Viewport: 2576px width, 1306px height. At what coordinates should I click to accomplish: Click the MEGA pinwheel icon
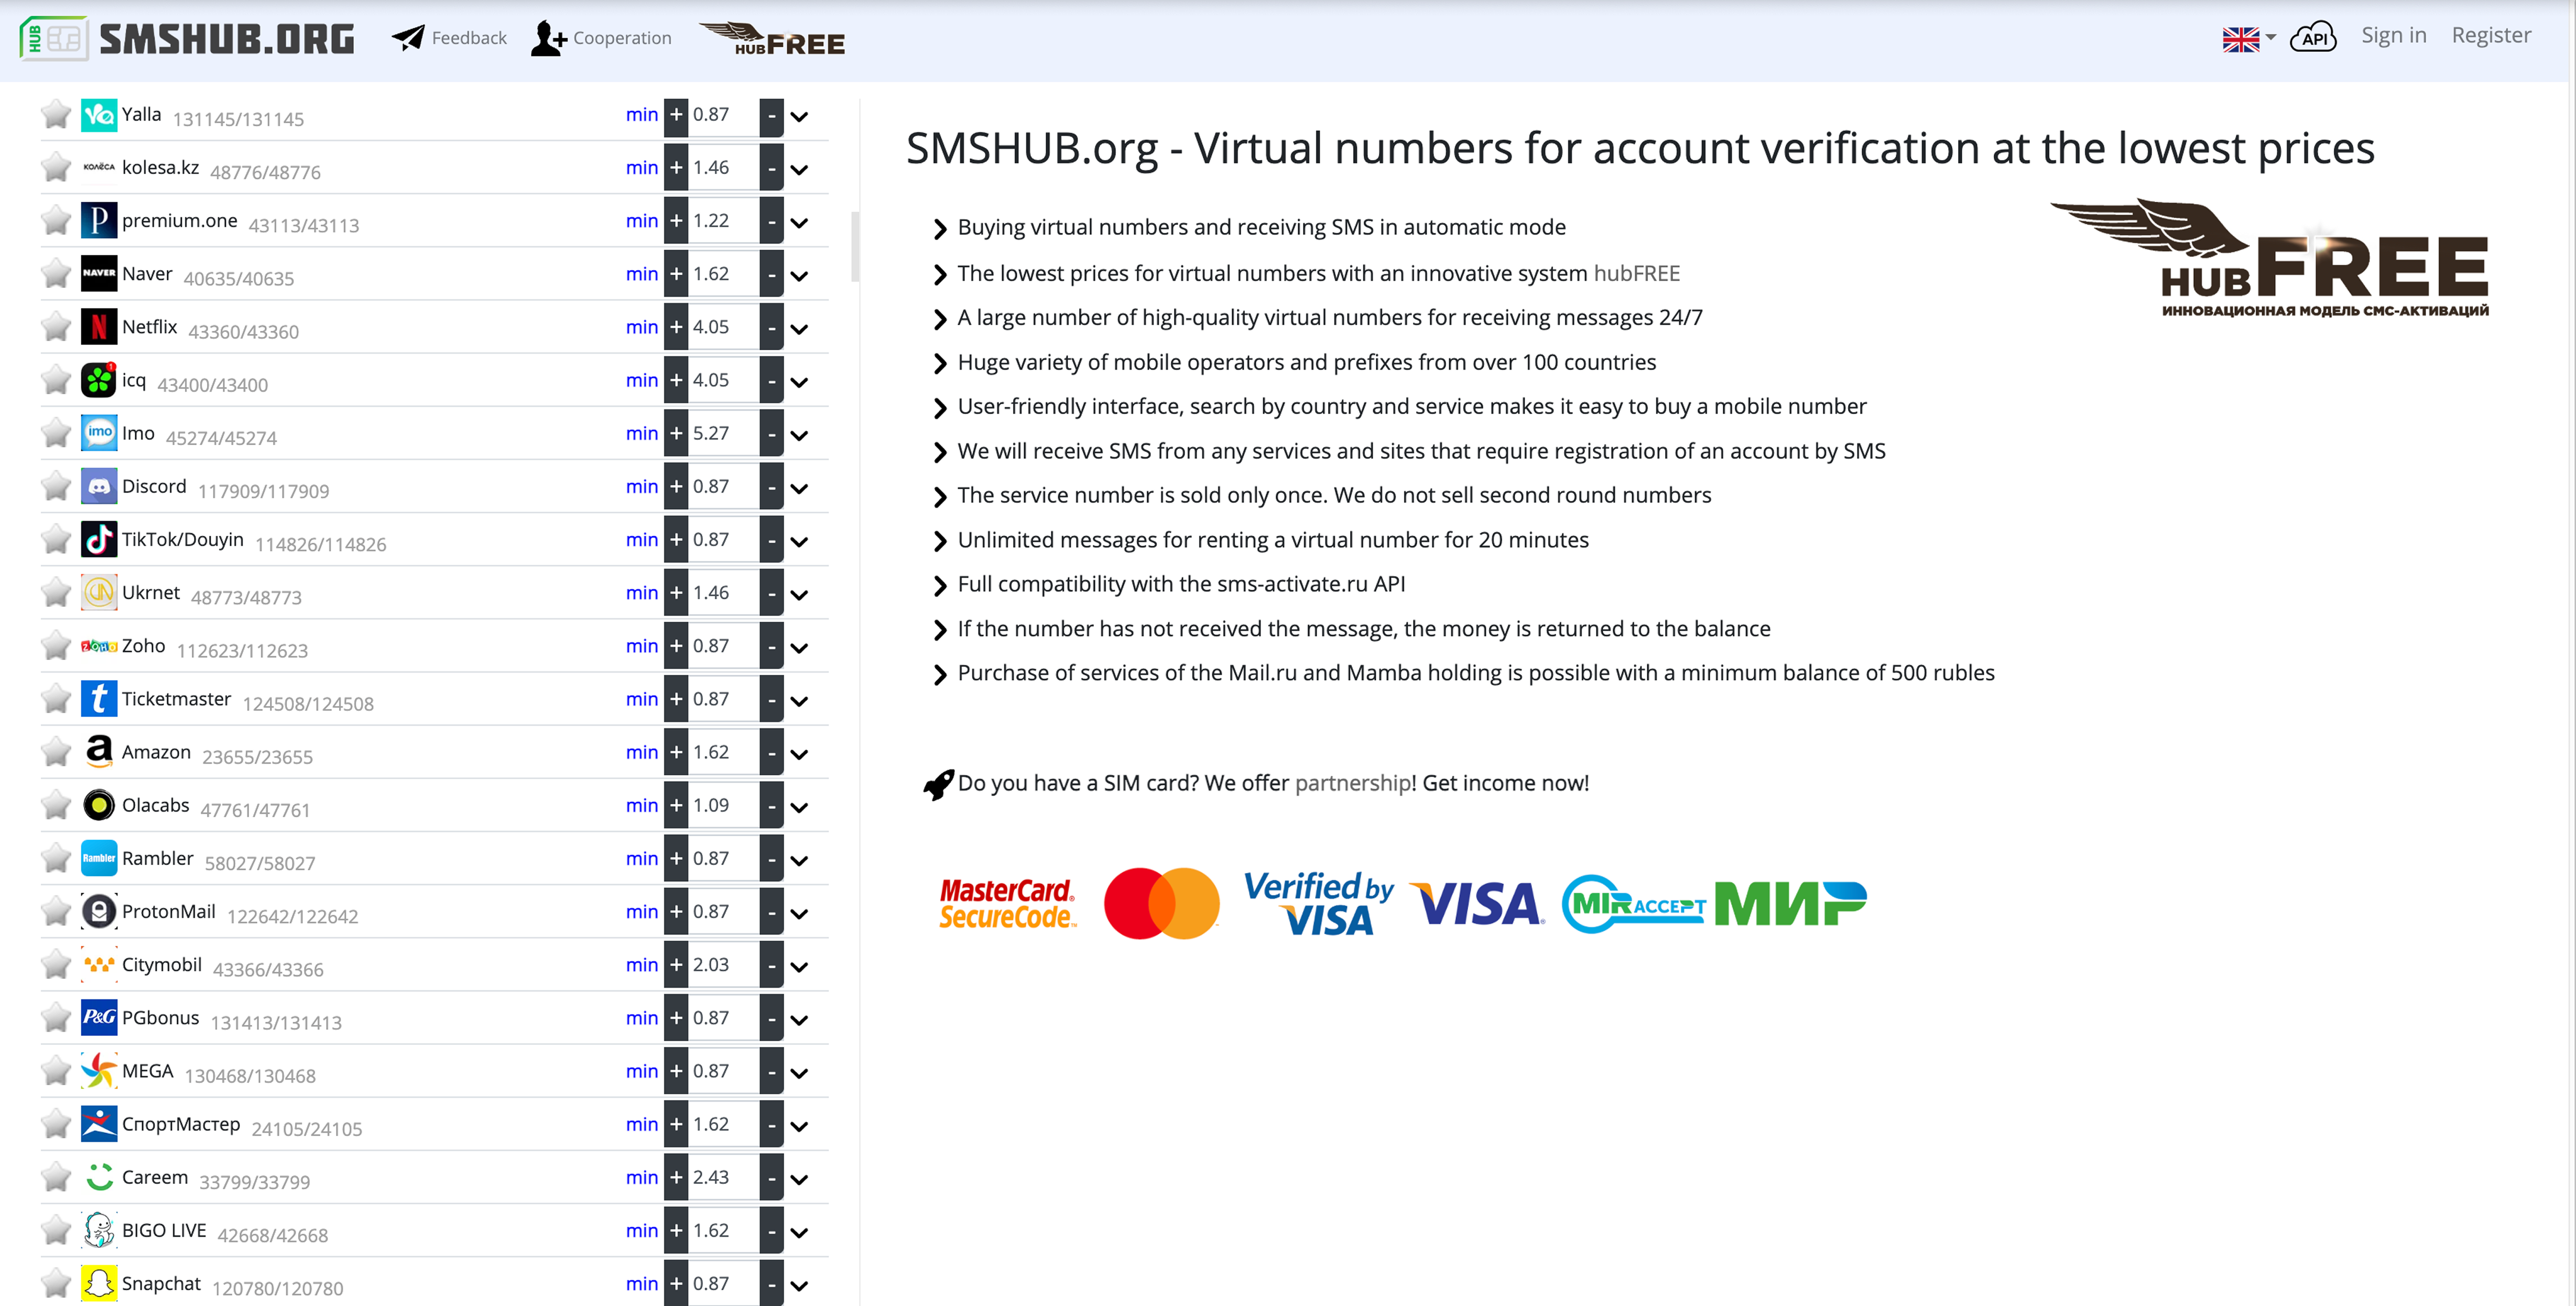pos(99,1071)
